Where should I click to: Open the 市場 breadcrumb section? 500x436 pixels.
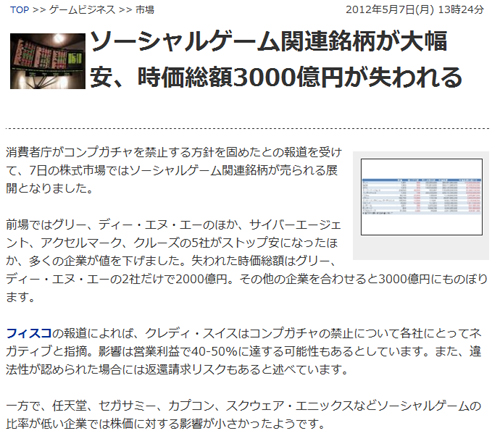click(145, 10)
